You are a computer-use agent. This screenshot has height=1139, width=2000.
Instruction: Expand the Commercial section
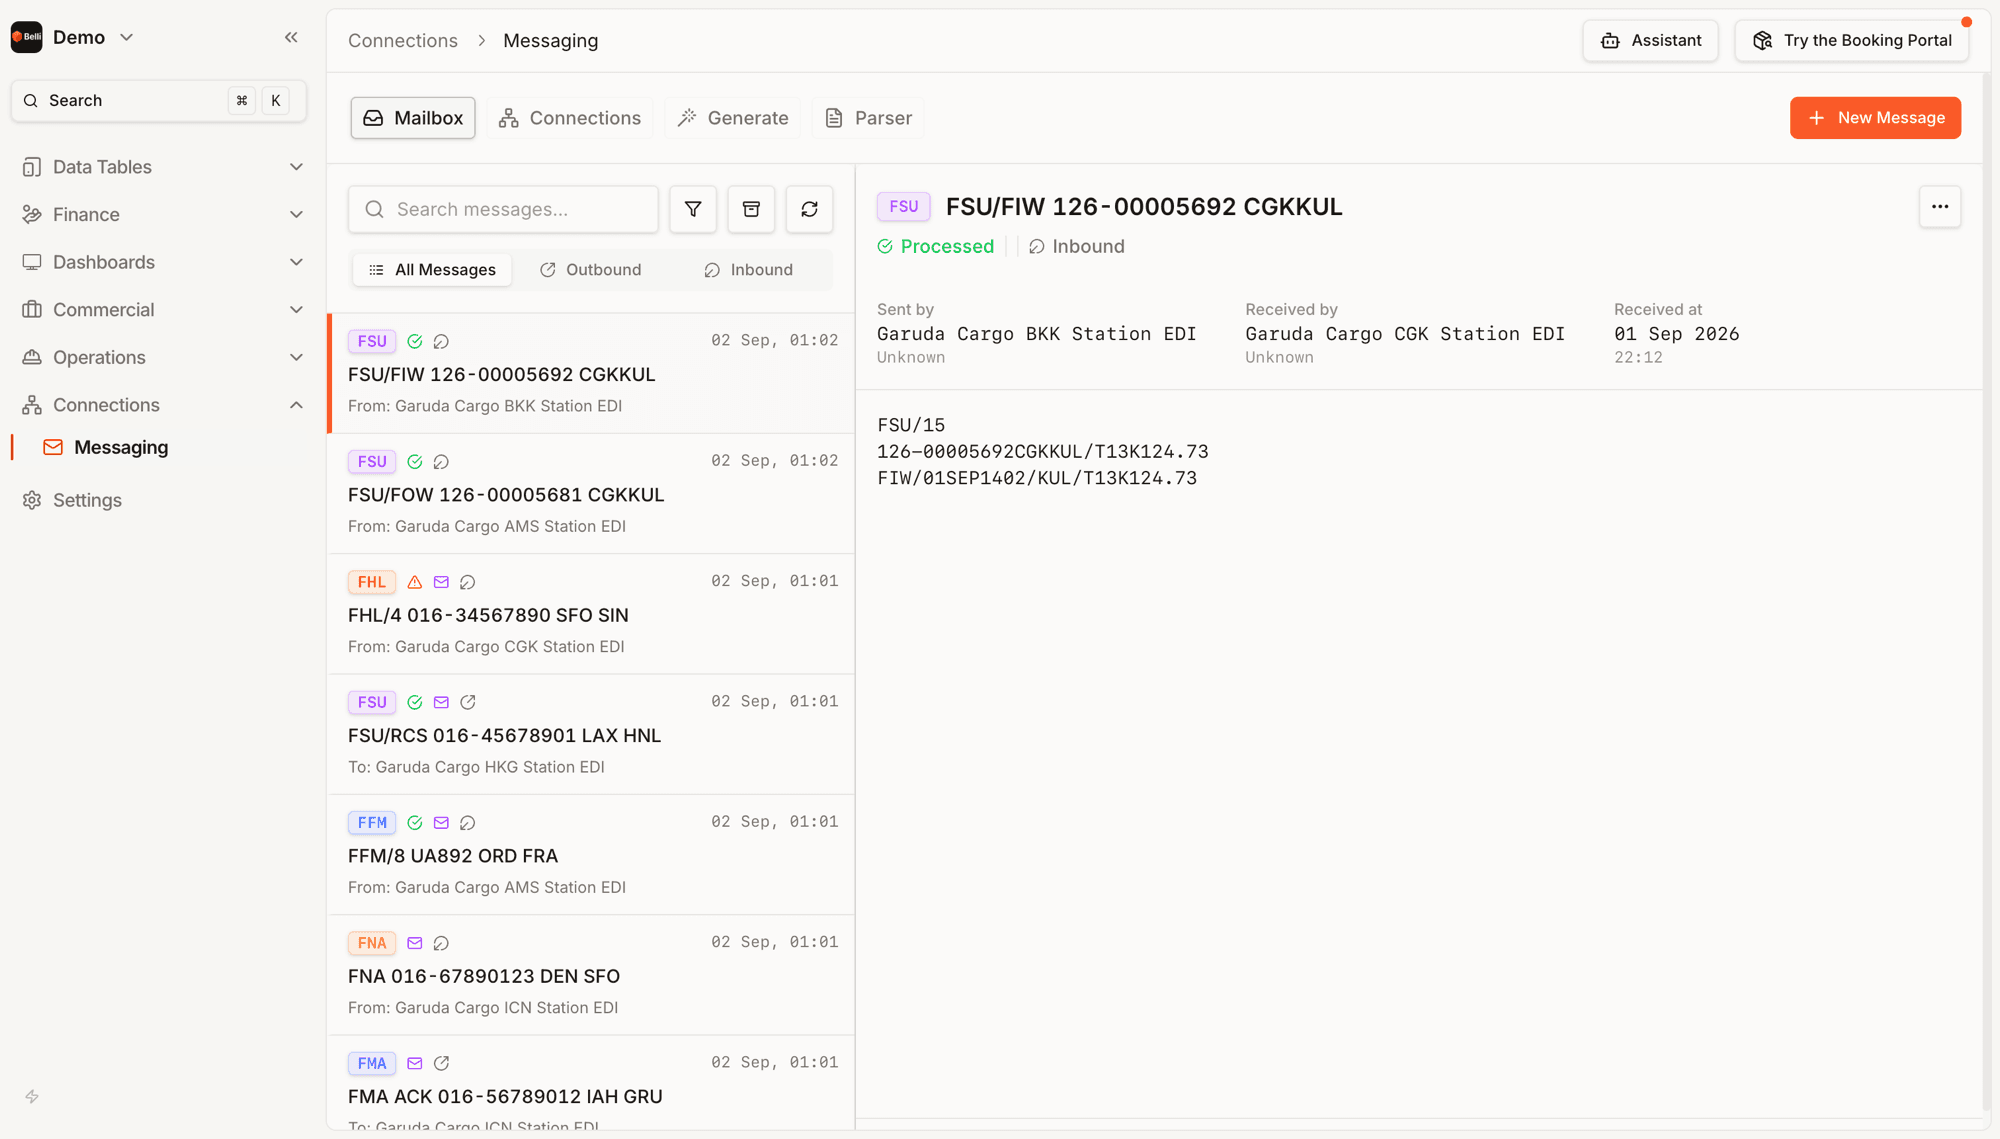(x=163, y=310)
